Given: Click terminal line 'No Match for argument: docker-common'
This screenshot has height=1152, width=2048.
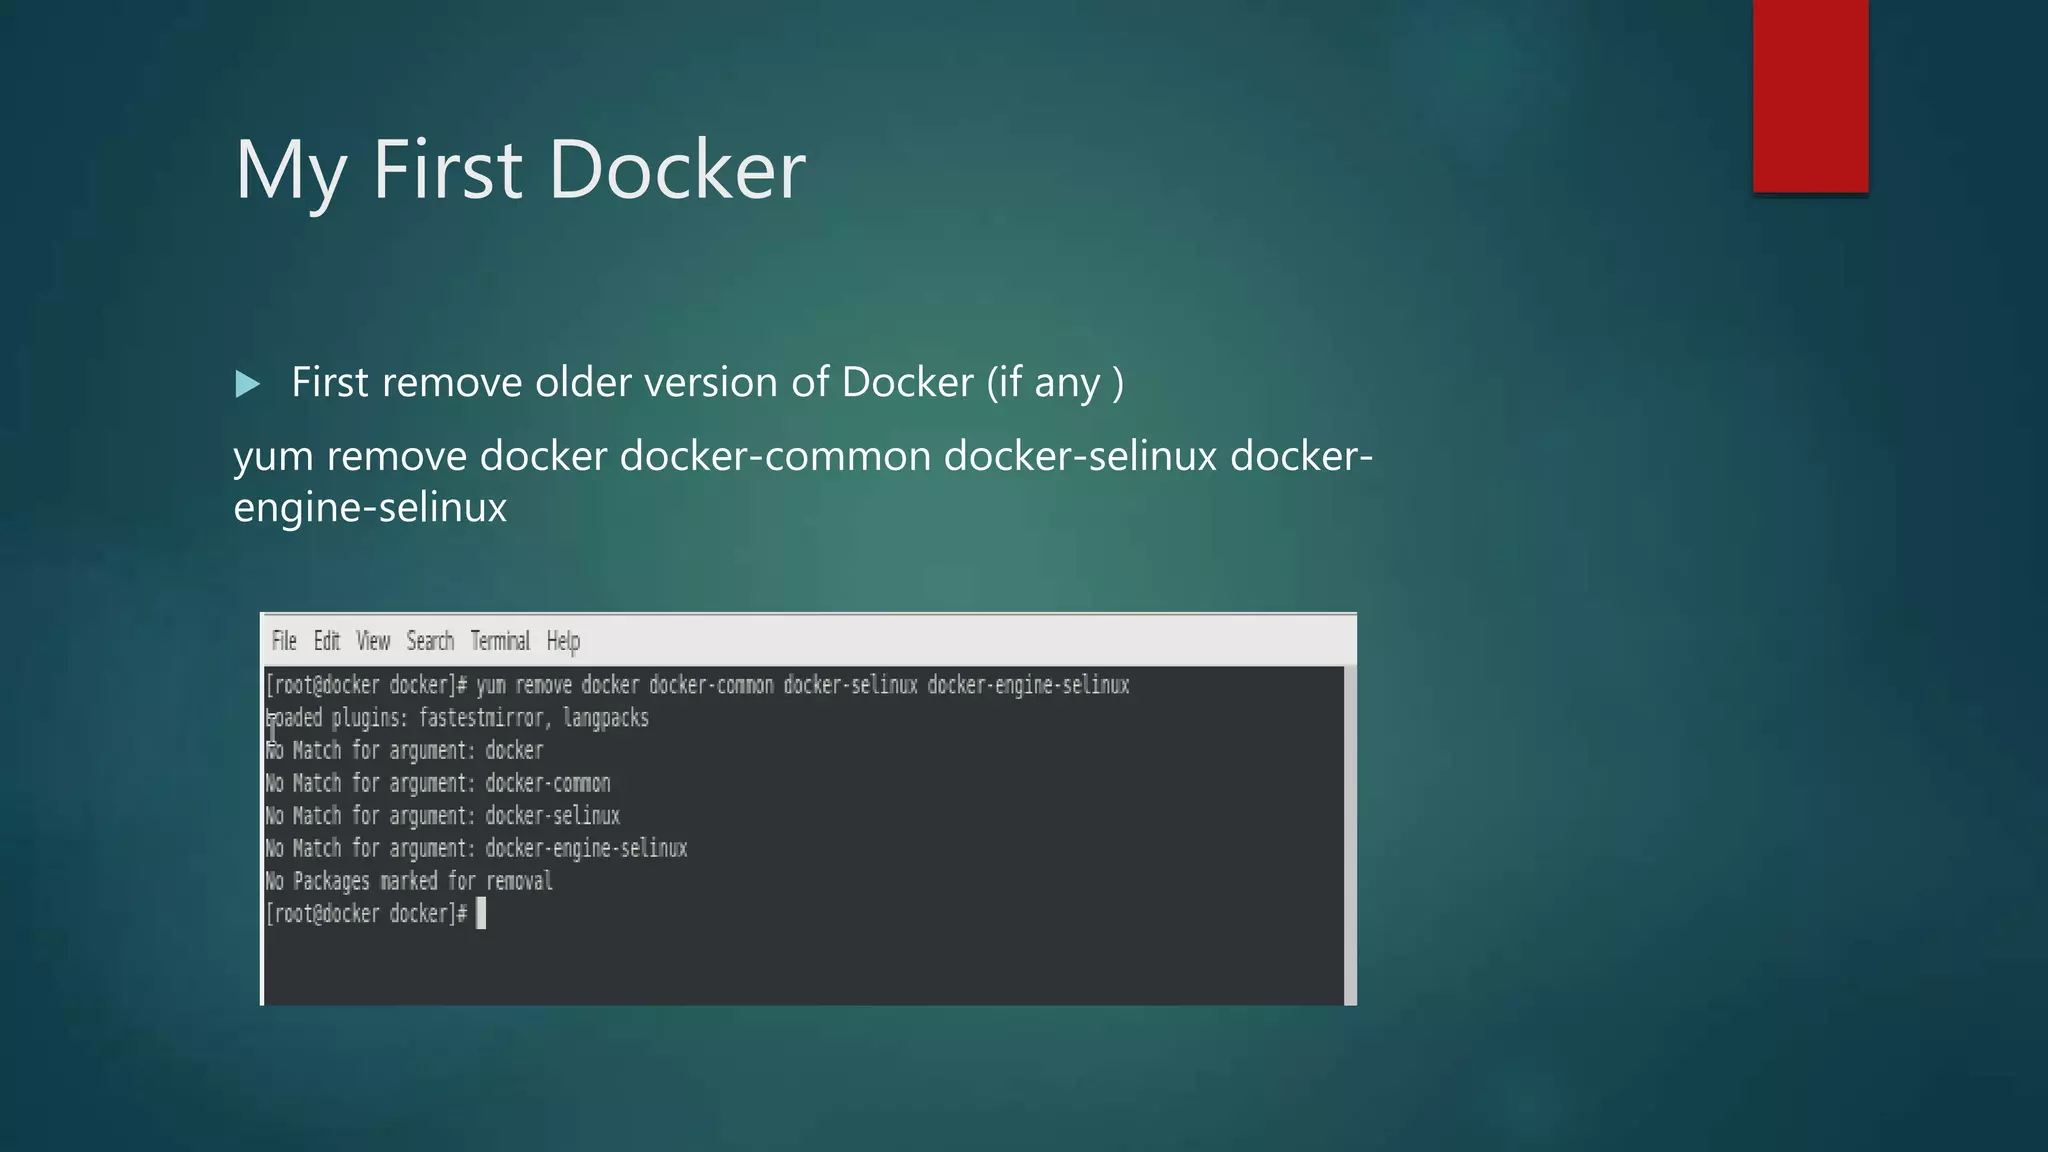Looking at the screenshot, I should [x=438, y=784].
